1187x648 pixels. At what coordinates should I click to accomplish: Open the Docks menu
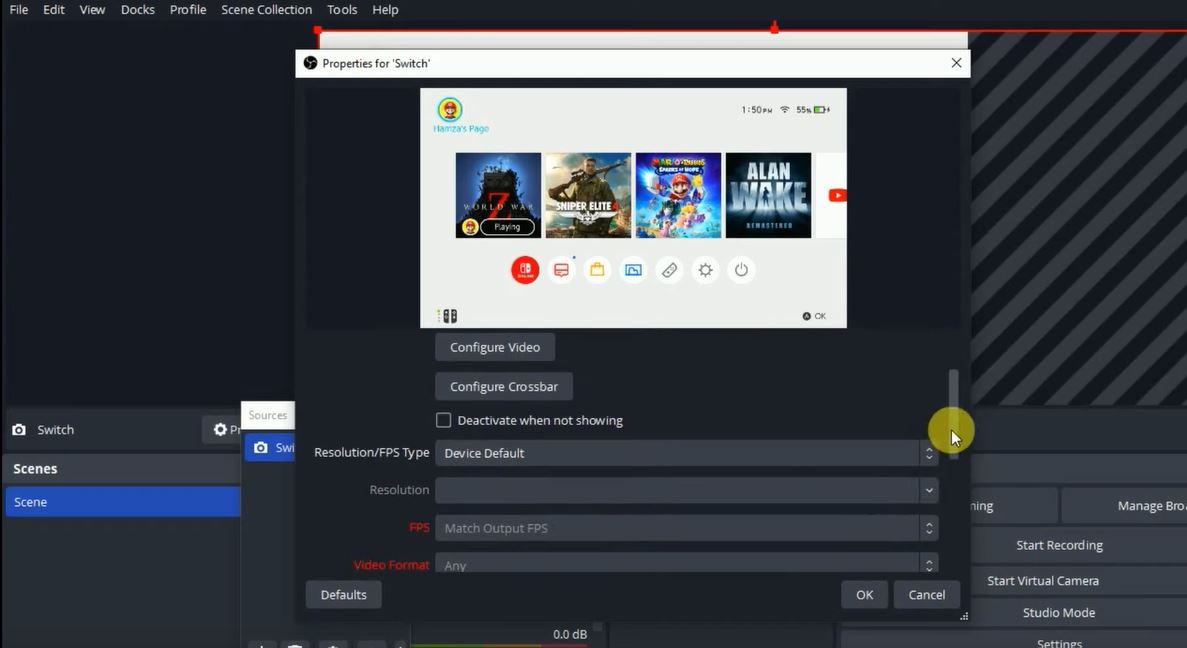[138, 10]
